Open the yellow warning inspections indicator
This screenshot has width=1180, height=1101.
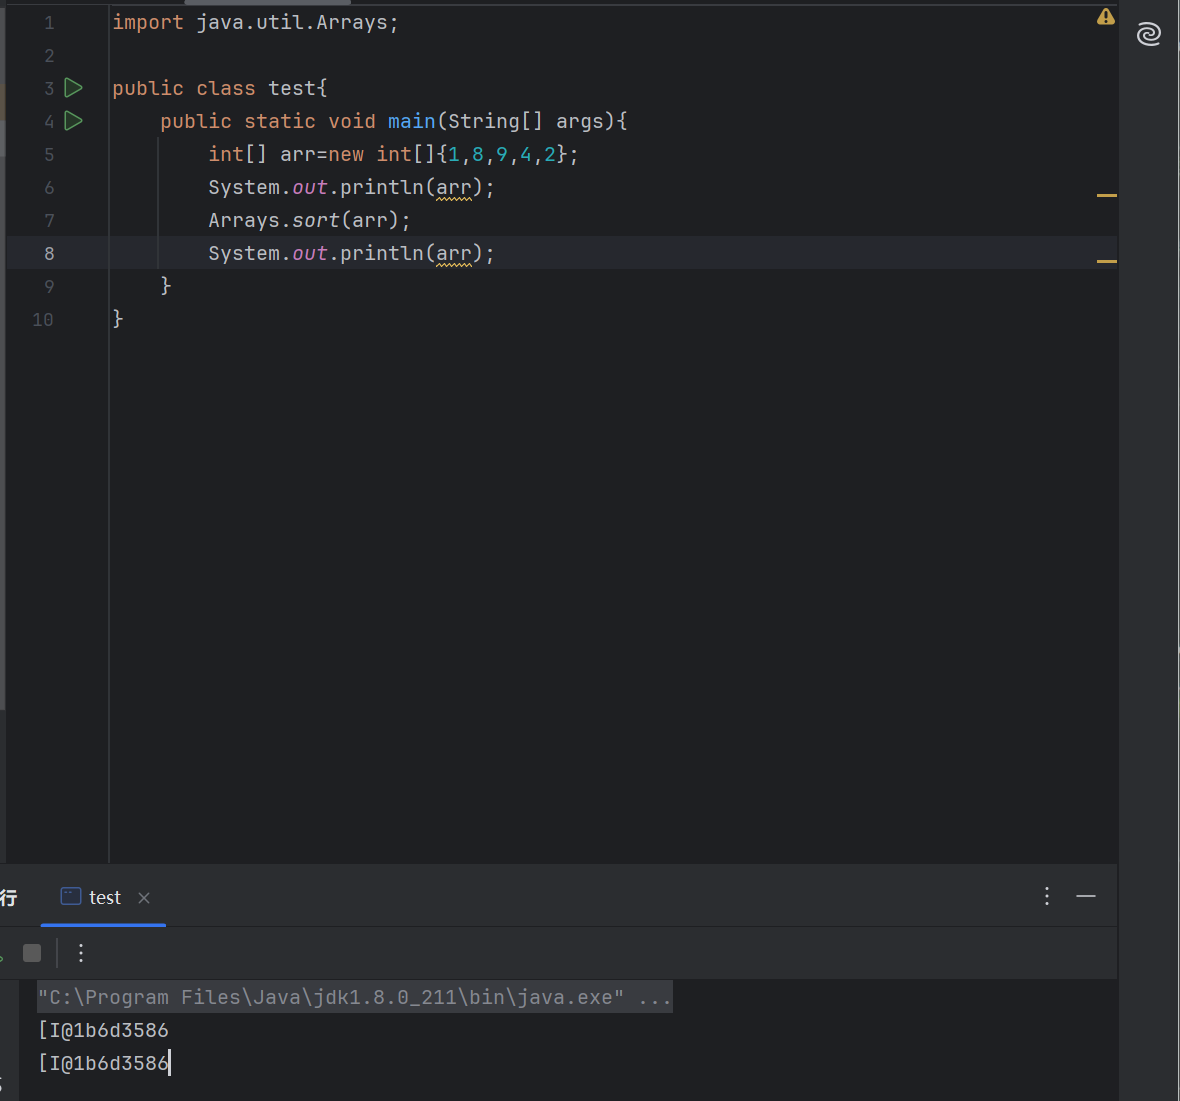(x=1105, y=17)
